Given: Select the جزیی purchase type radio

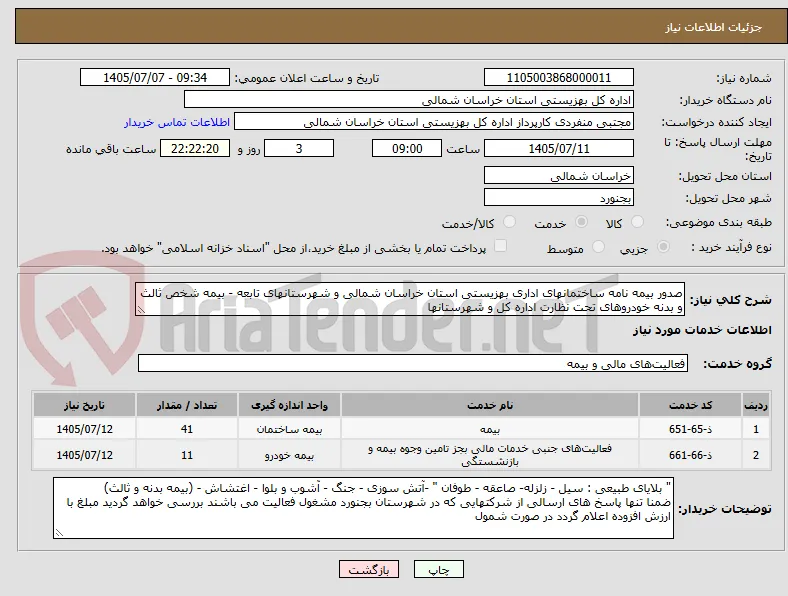Looking at the screenshot, I should coord(663,247).
